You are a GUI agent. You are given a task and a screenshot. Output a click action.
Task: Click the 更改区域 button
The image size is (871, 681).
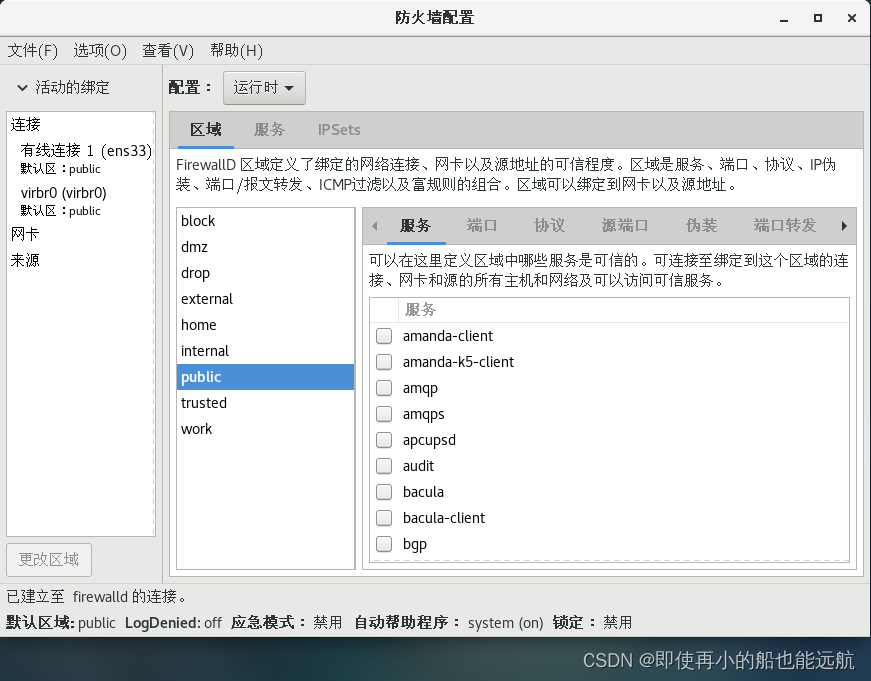coord(49,559)
